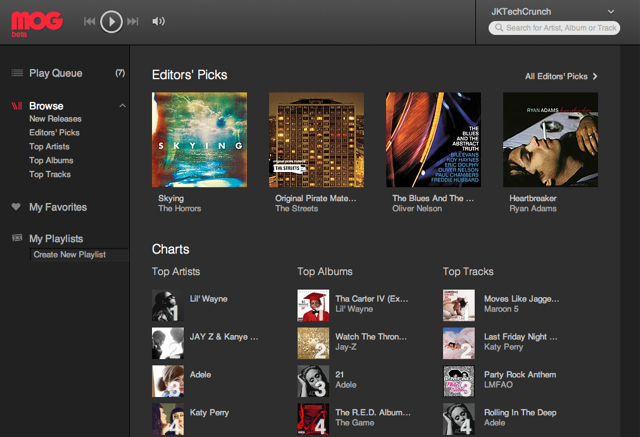This screenshot has height=437, width=640.
Task: Skip to the previous track
Action: (89, 21)
